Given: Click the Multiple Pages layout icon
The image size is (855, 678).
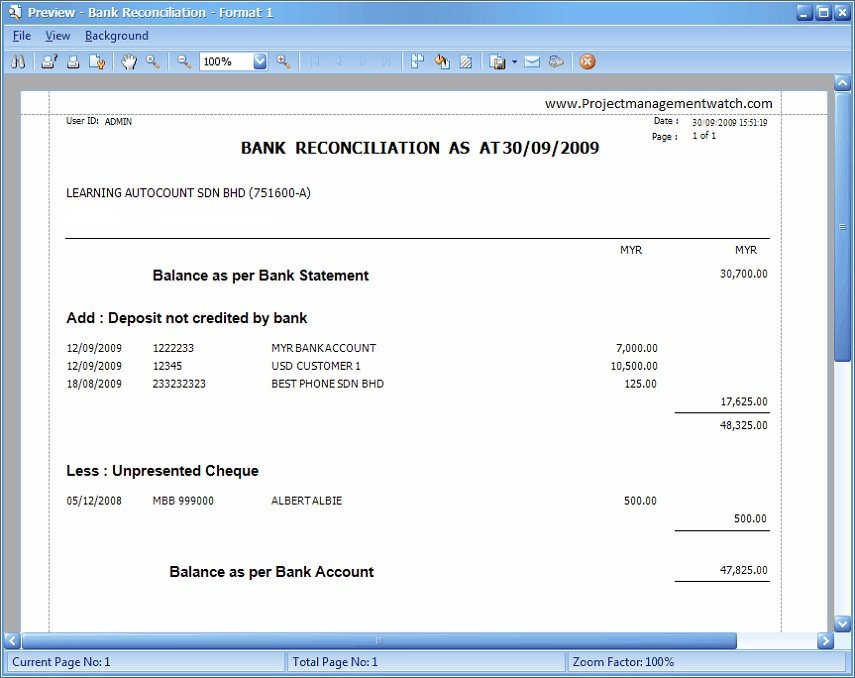Looking at the screenshot, I should point(417,62).
